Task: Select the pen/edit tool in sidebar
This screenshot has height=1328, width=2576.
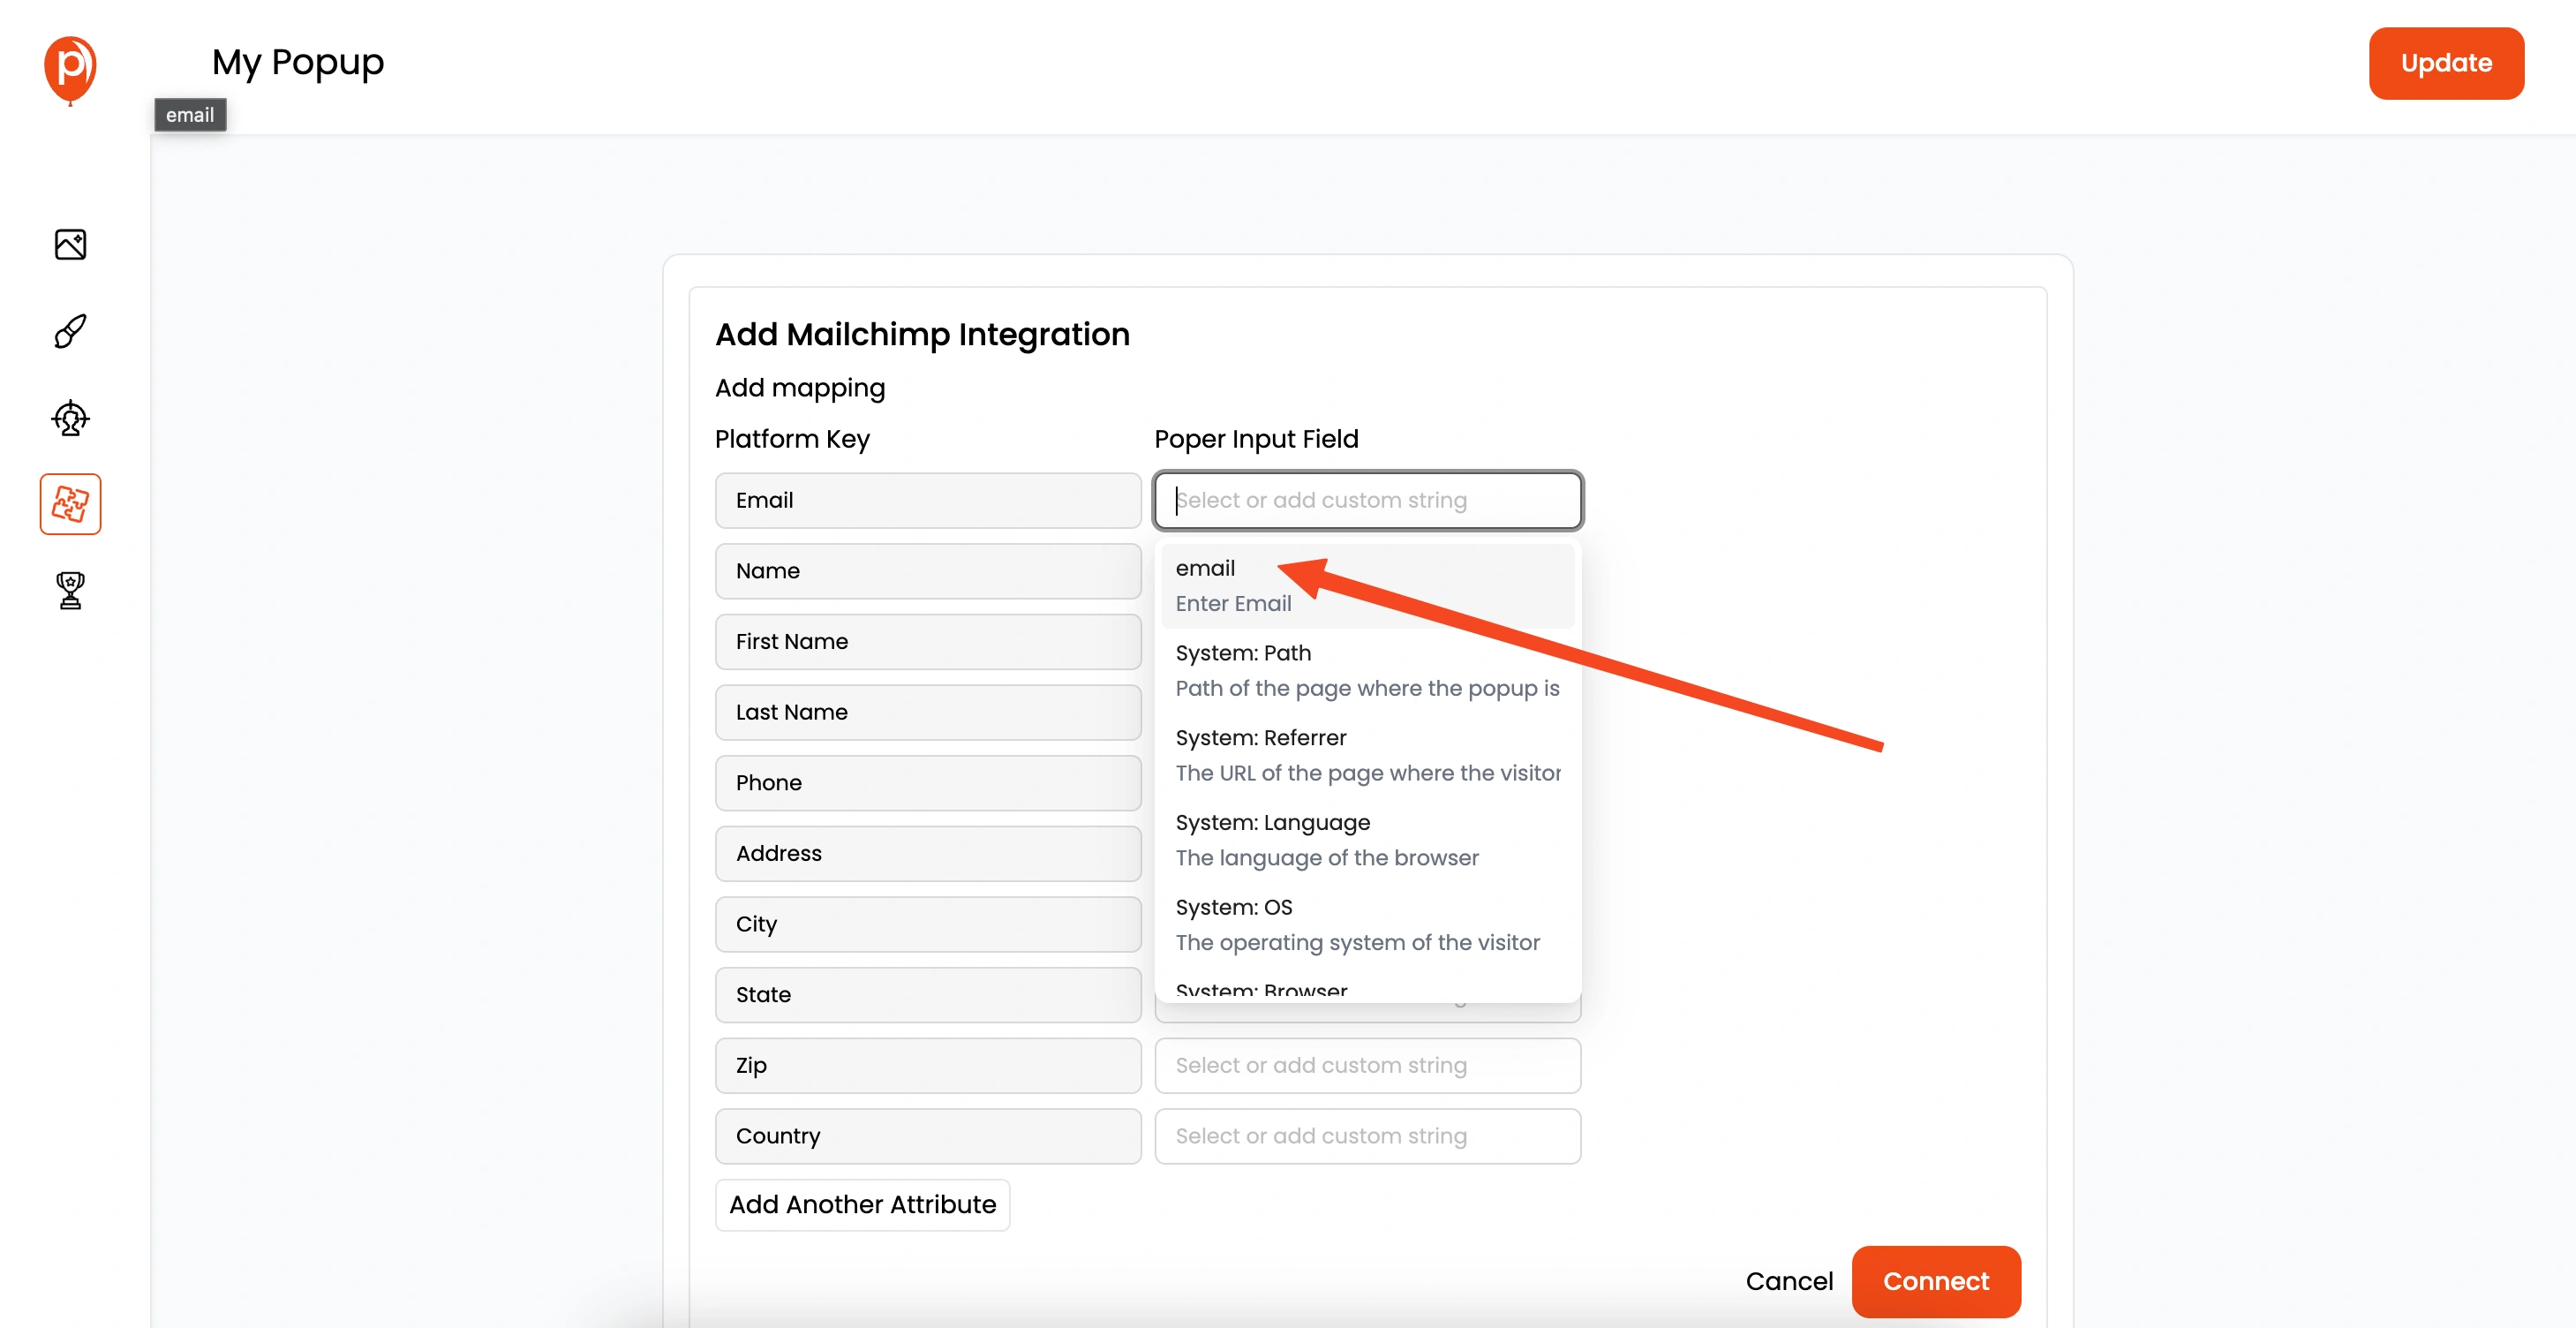Action: click(70, 330)
